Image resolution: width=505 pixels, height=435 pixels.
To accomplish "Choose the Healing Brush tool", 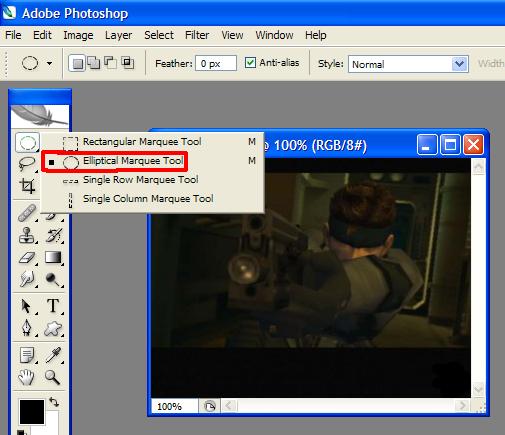I will [27, 213].
